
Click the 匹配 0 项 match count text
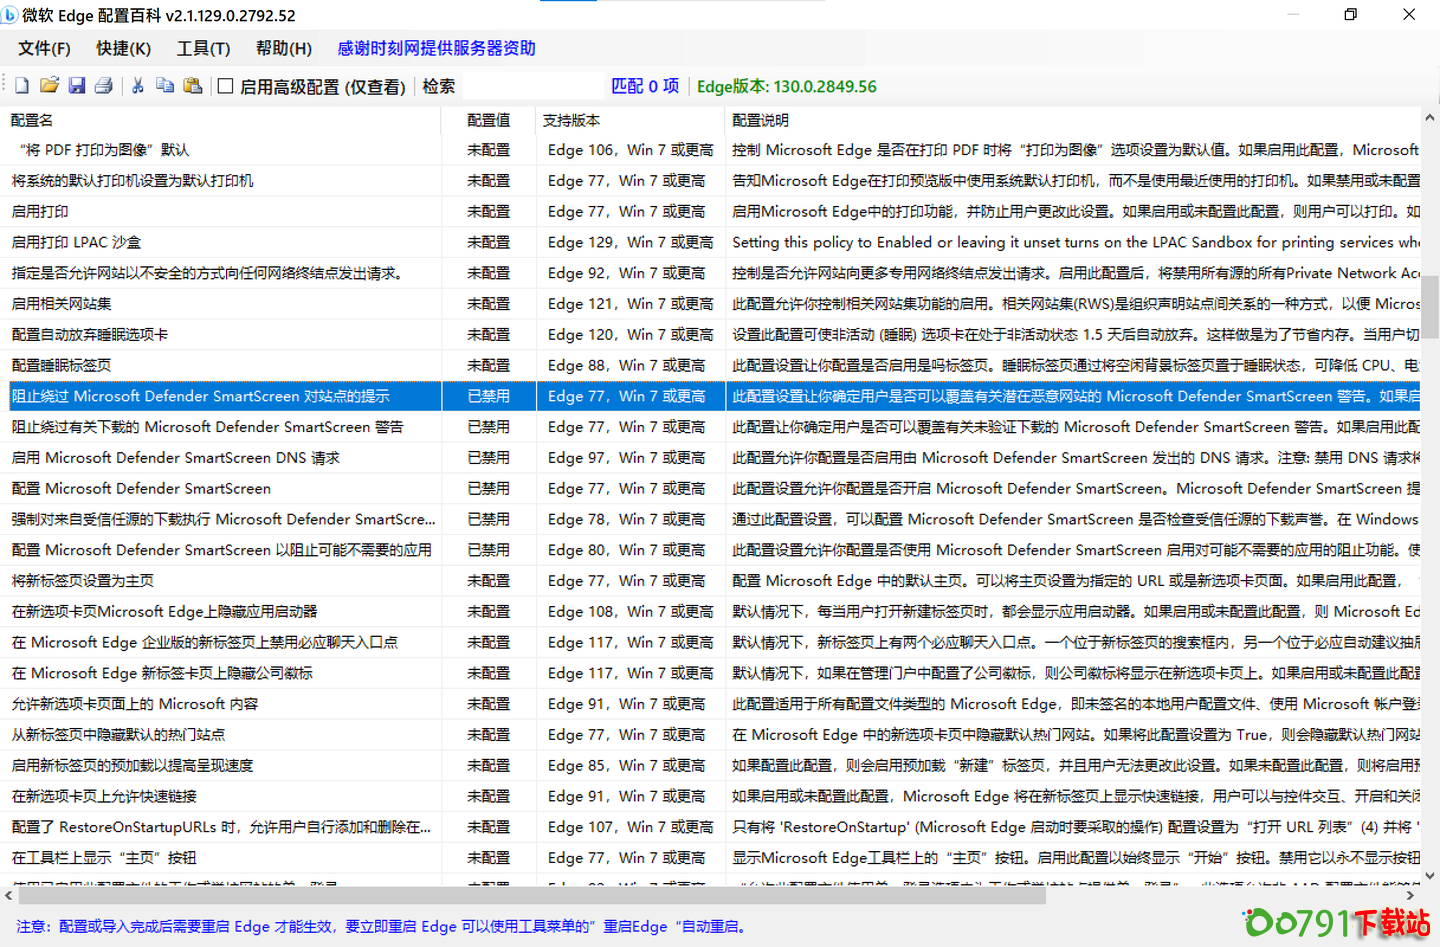(645, 86)
